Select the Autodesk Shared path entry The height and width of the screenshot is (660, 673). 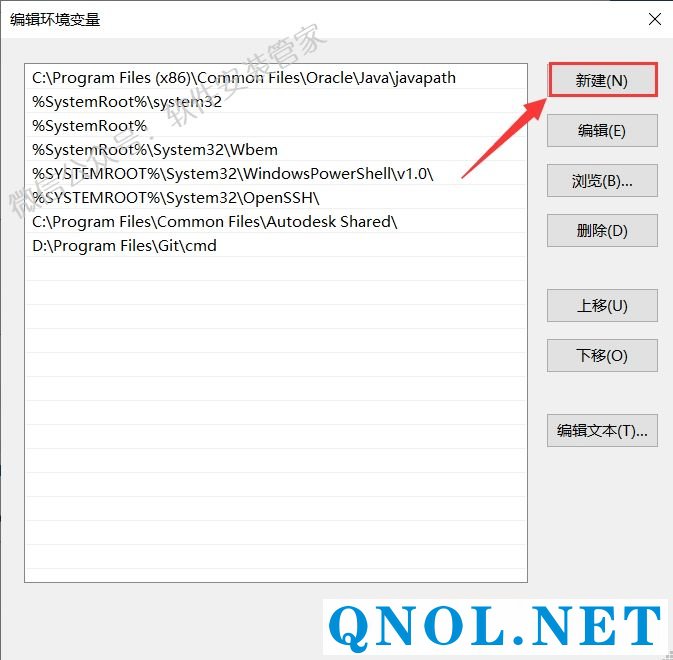click(x=276, y=222)
